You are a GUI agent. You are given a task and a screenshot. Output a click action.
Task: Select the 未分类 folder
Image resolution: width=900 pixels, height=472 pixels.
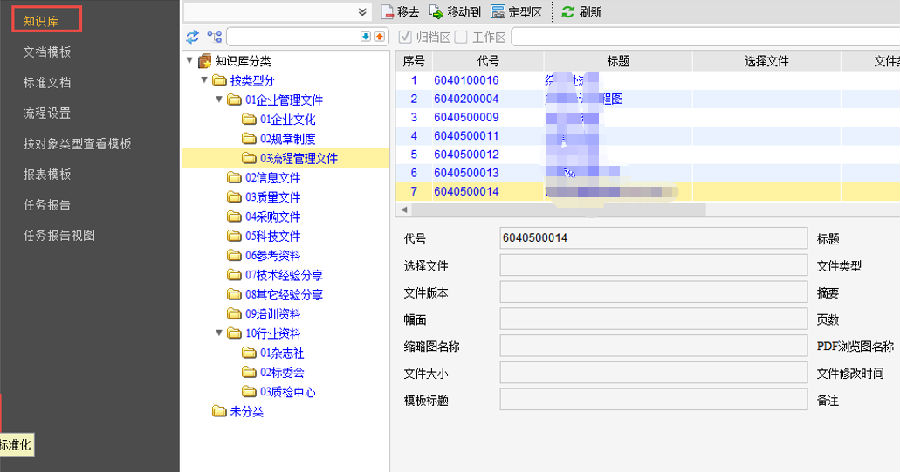click(x=238, y=411)
